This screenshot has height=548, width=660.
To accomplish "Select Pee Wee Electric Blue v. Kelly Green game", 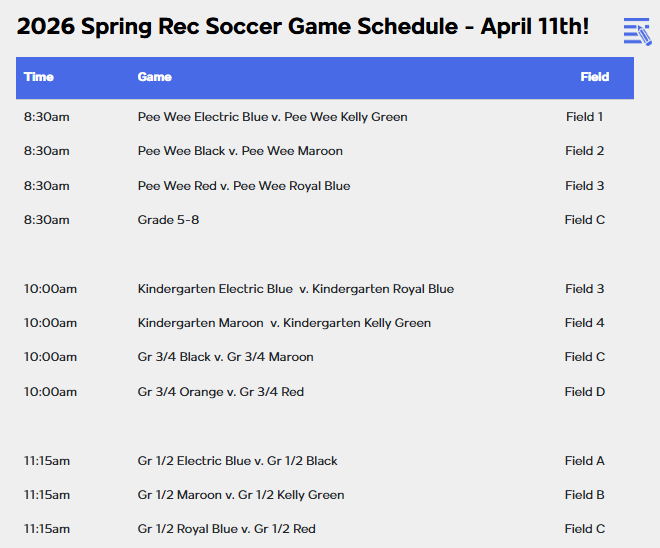I will click(x=272, y=117).
